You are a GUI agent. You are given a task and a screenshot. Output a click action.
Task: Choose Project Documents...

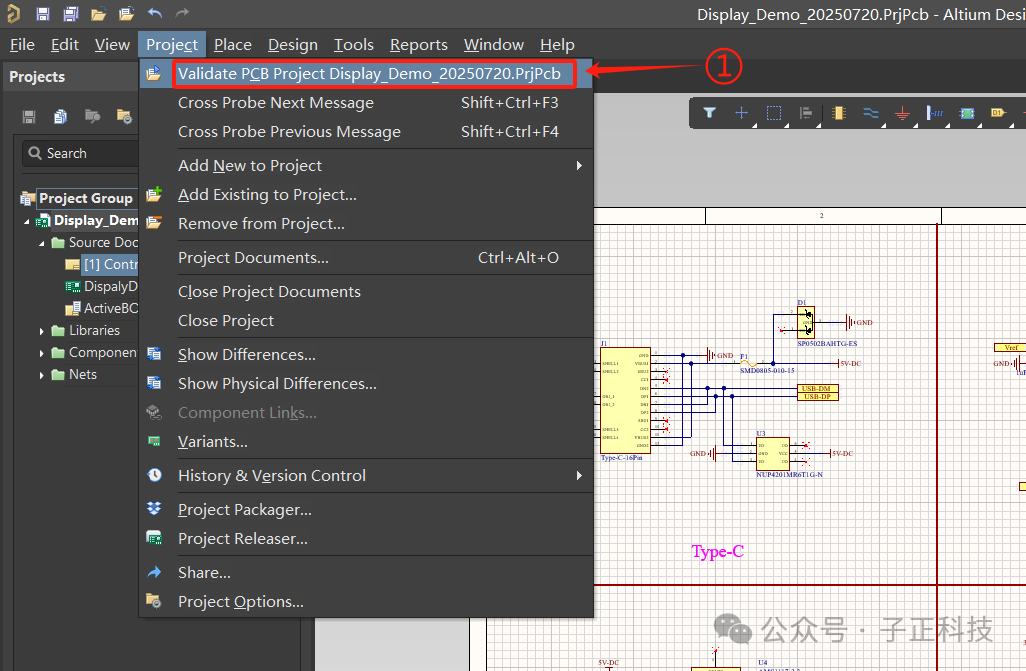click(366, 257)
